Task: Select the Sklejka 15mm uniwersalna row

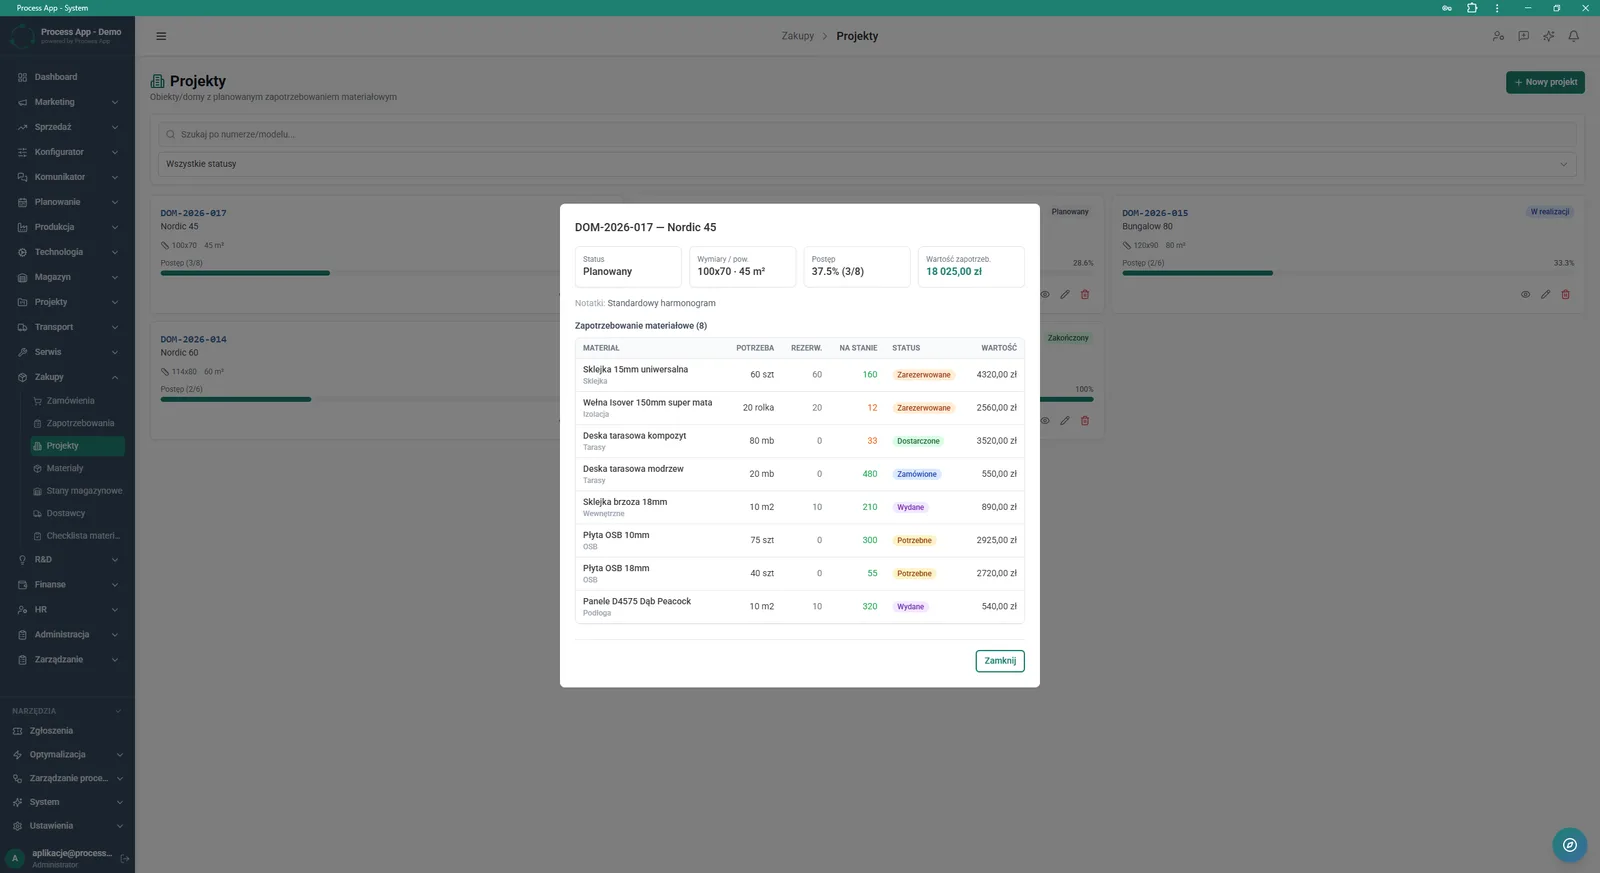Action: click(x=800, y=375)
